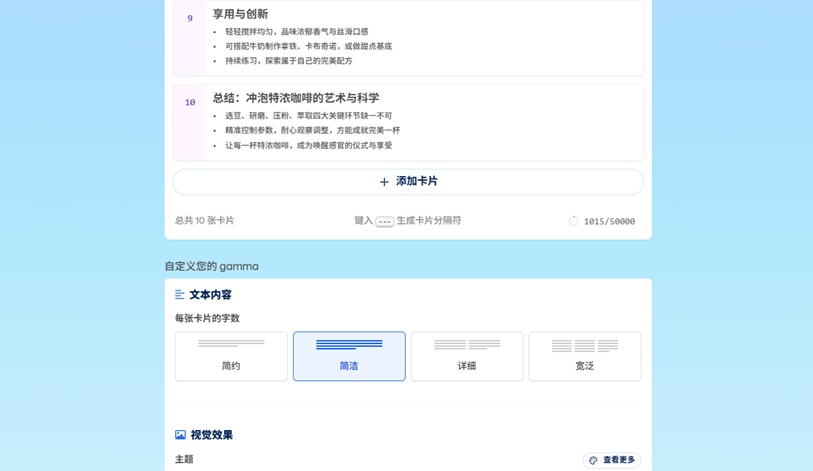Click bullet 持续练习，探索属于自己的完美配方
The image size is (813, 471).
tap(288, 61)
